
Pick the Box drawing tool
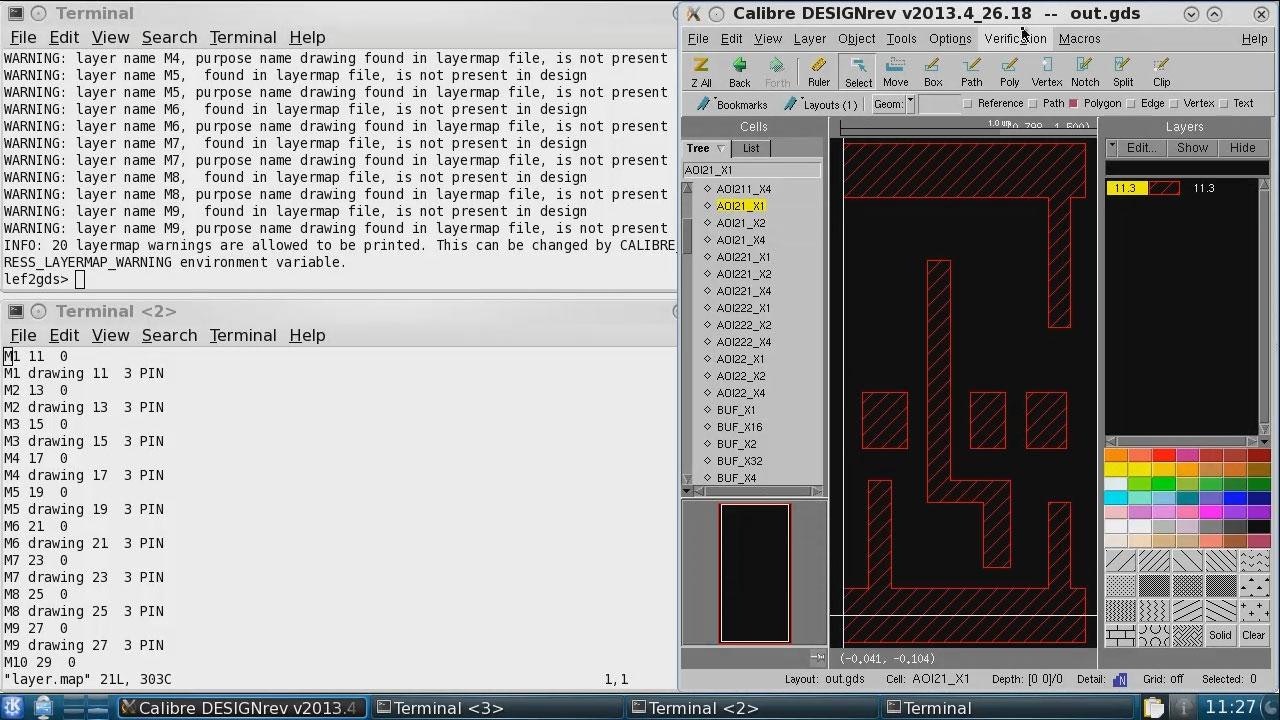point(933,72)
